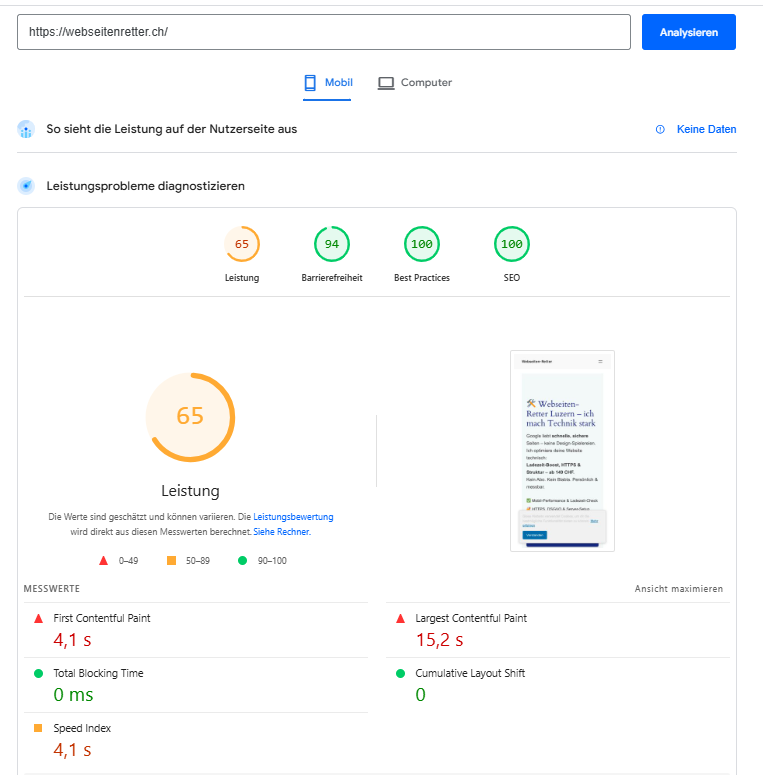The width and height of the screenshot is (763, 775).
Task: Click the info icon beside Keine Daten
Action: (660, 129)
